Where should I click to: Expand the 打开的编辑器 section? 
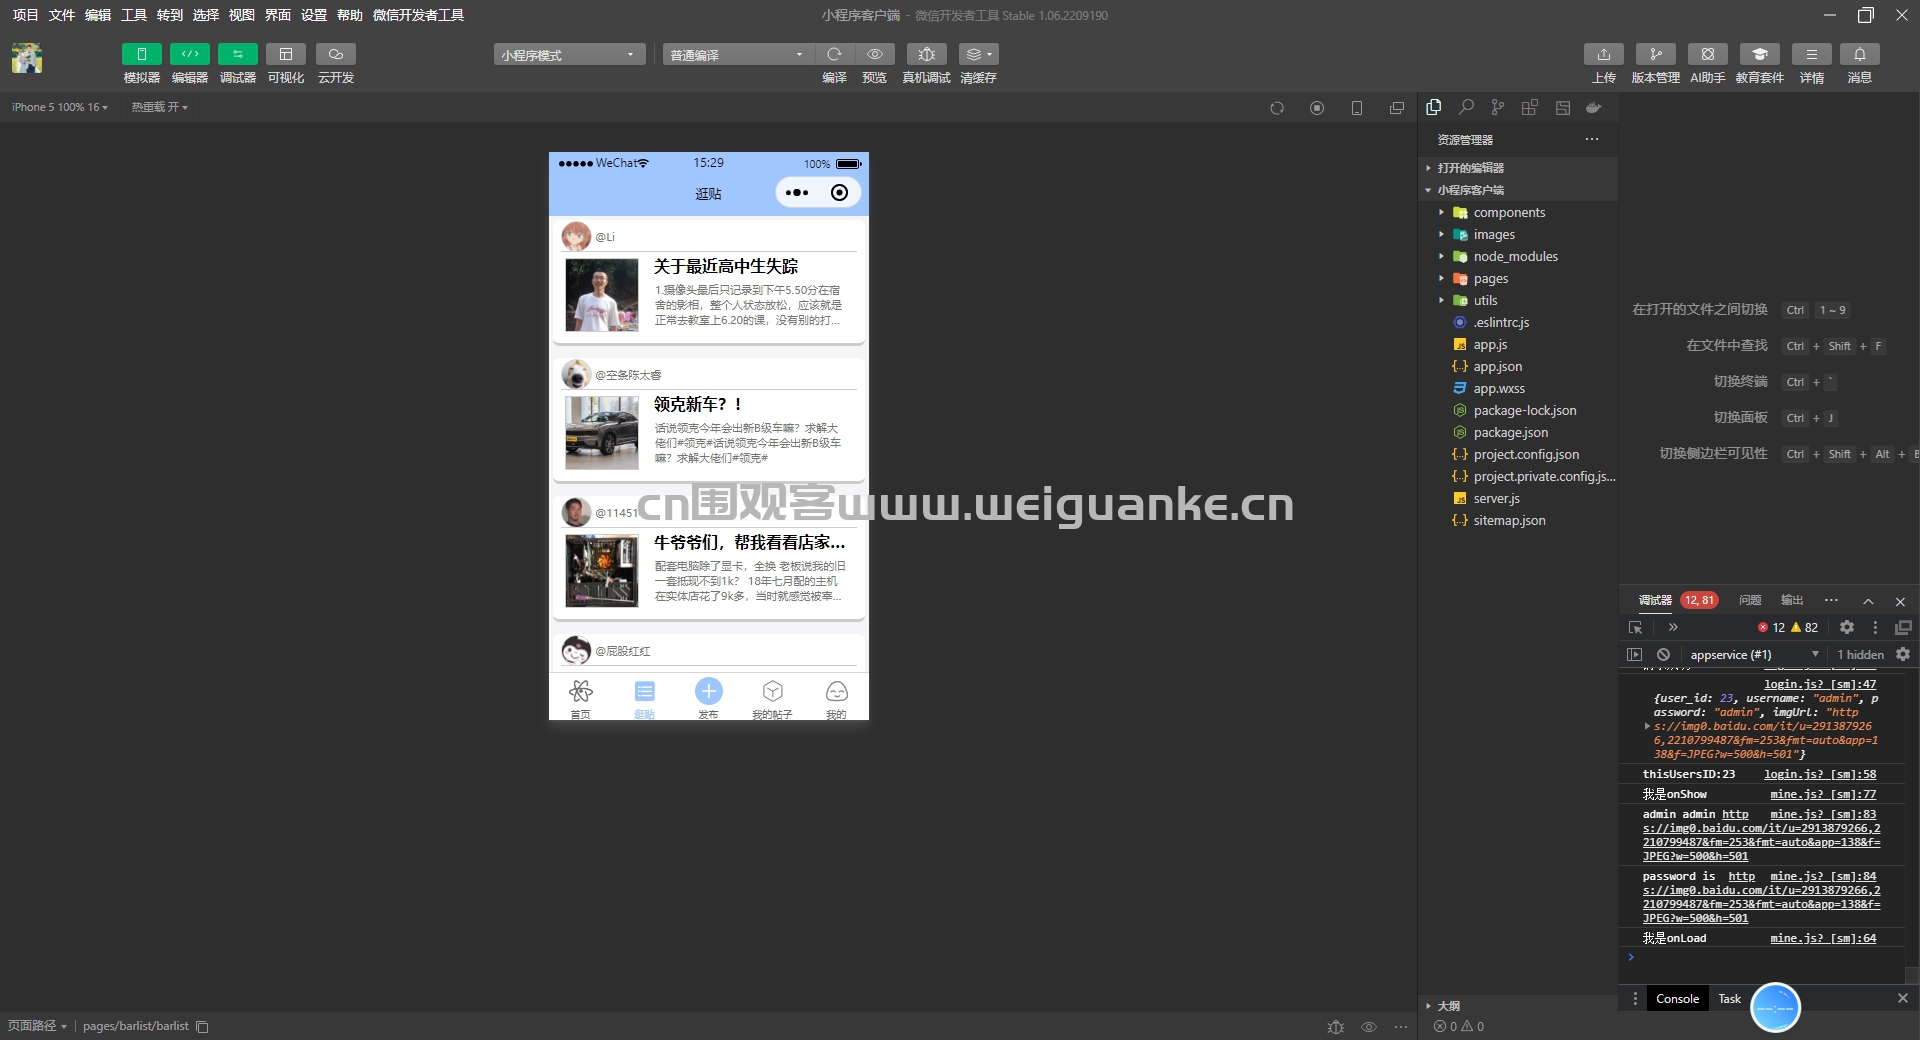tap(1518, 168)
